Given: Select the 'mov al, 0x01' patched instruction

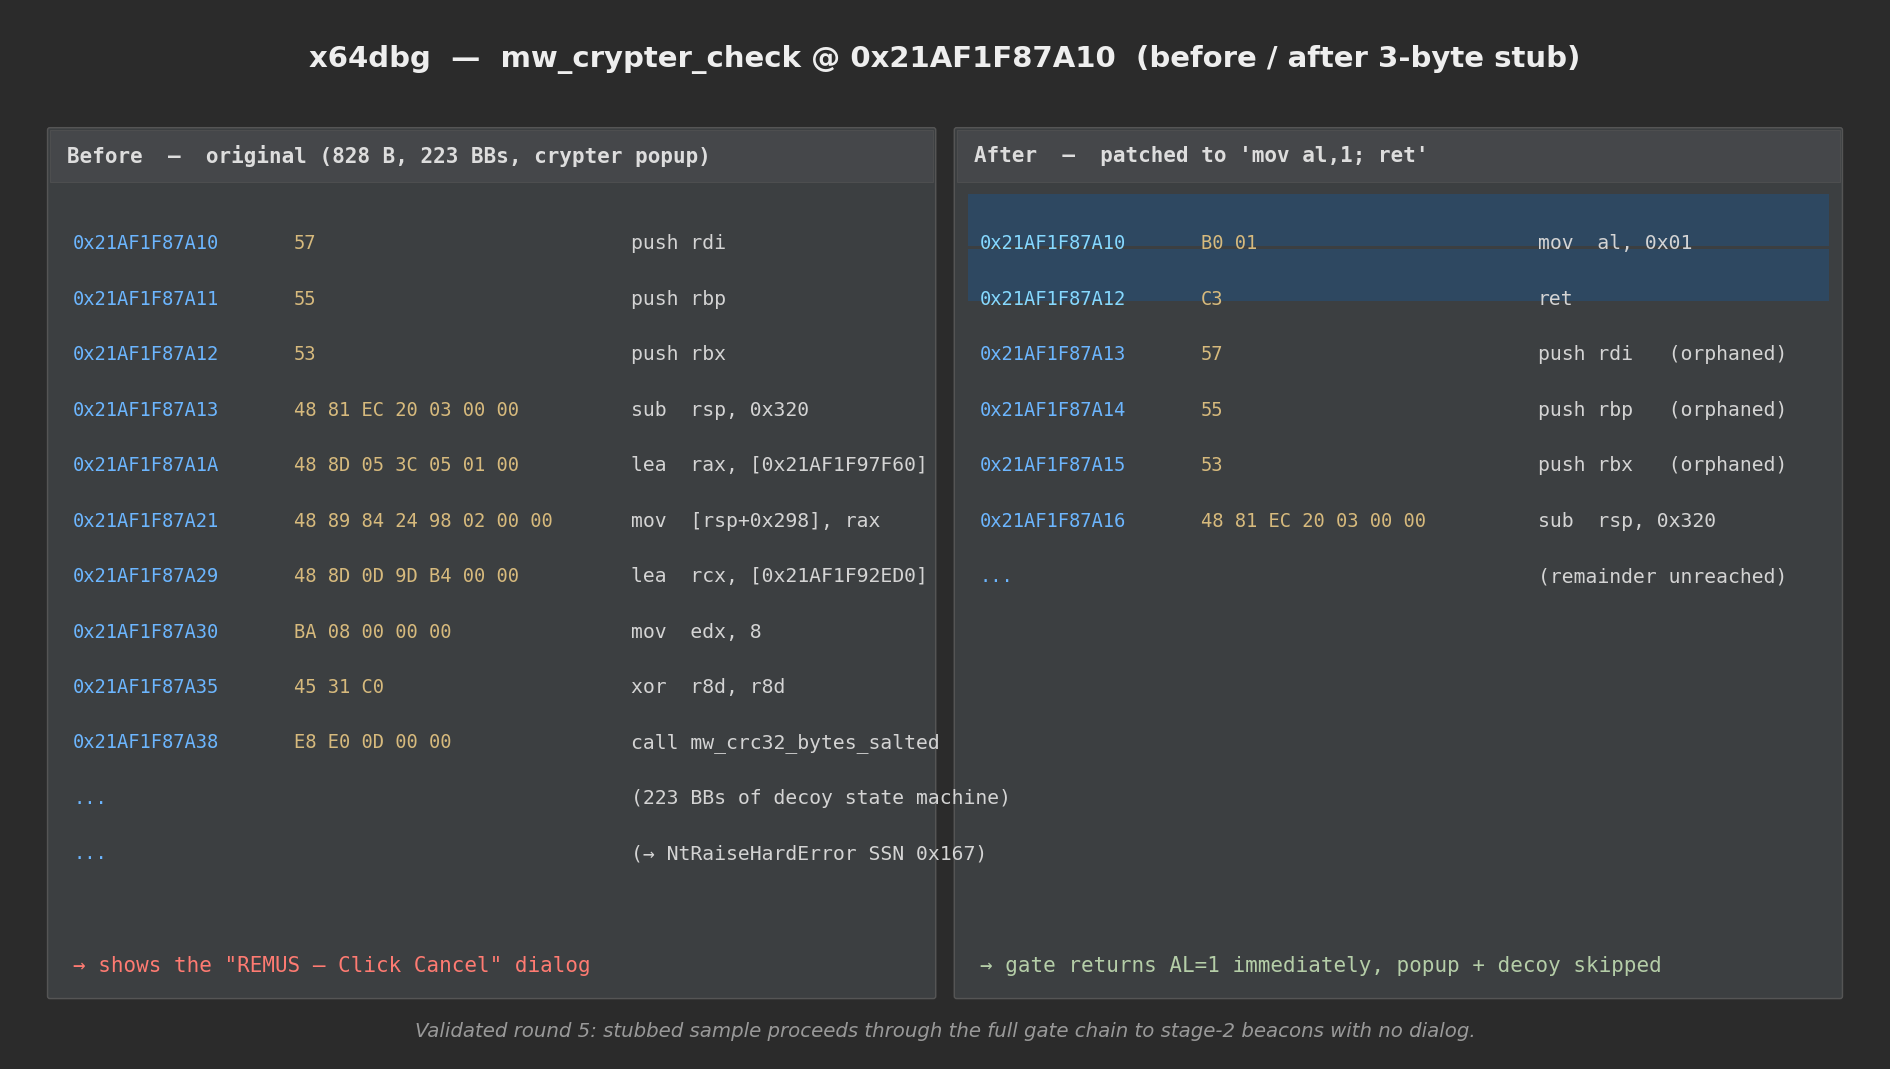Looking at the screenshot, I should [x=1614, y=242].
